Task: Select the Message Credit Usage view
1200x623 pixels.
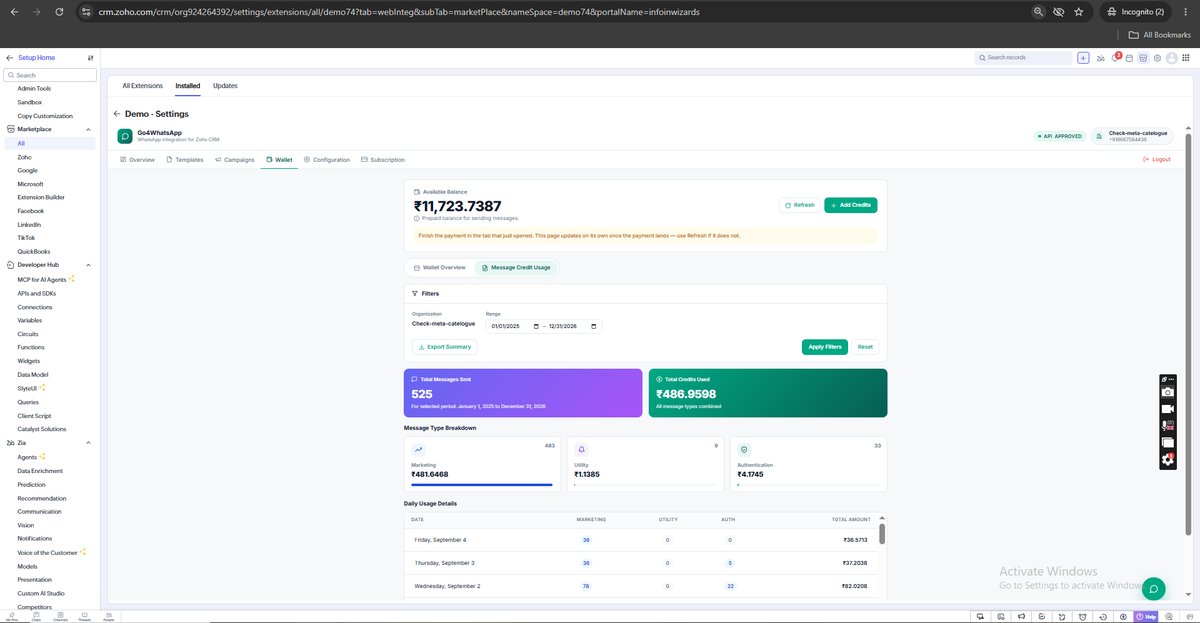Action: pos(515,268)
